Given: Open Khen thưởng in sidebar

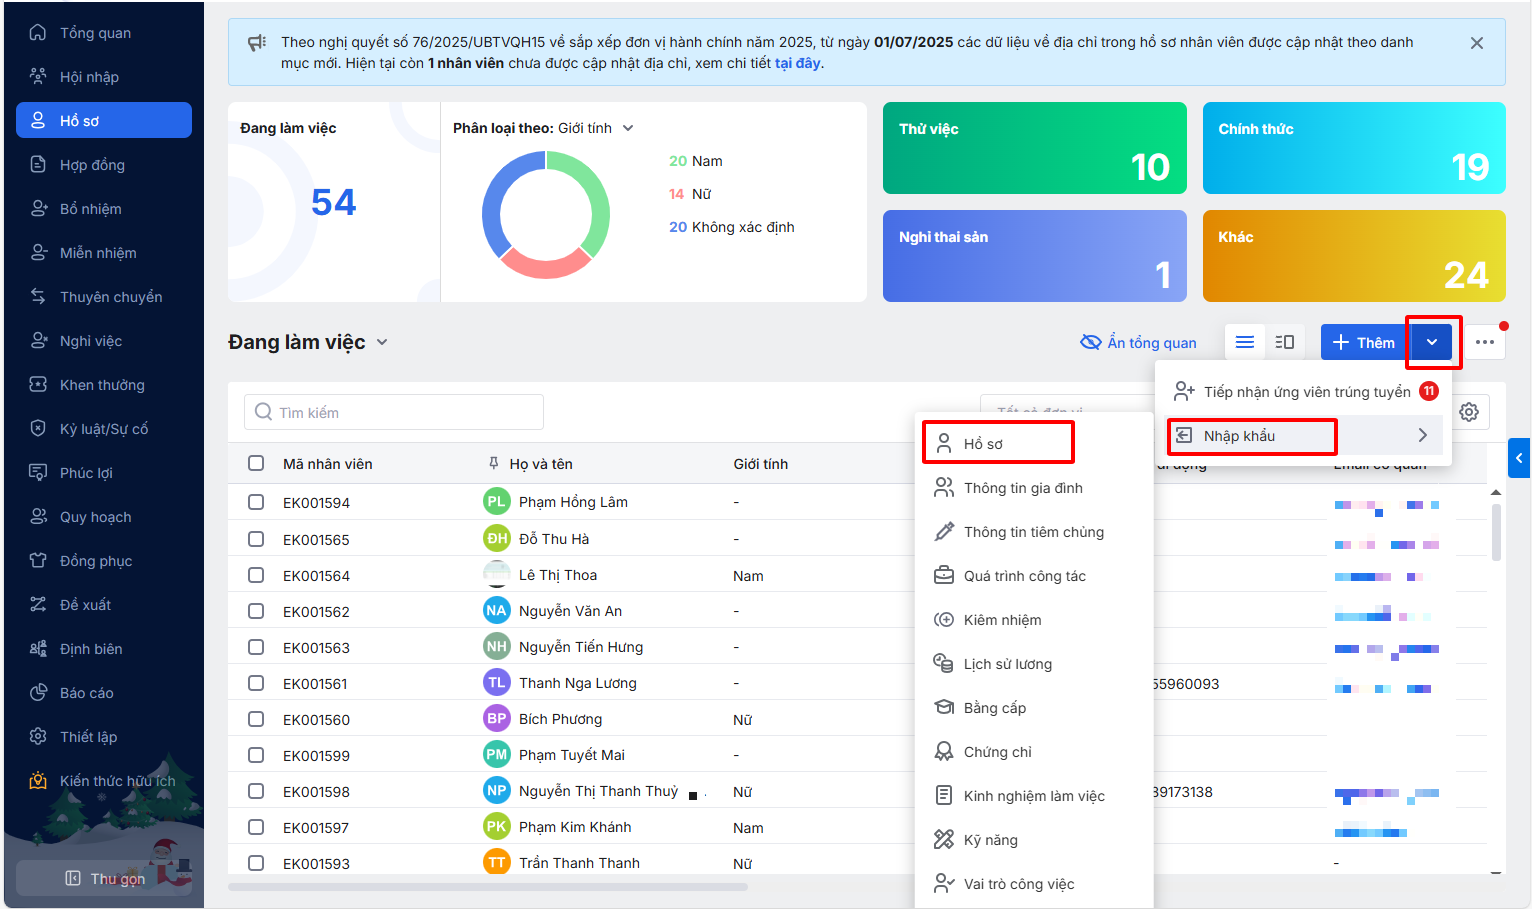Looking at the screenshot, I should [x=102, y=385].
